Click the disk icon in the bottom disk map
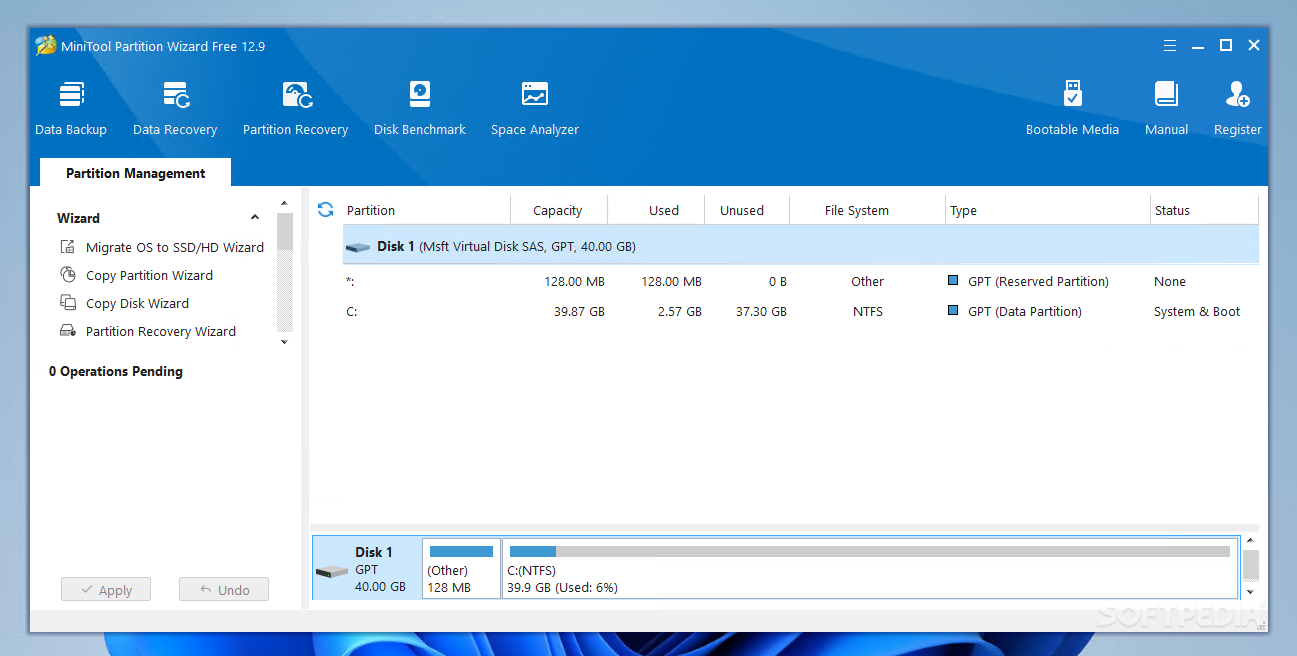Image resolution: width=1297 pixels, height=656 pixels. (x=332, y=572)
